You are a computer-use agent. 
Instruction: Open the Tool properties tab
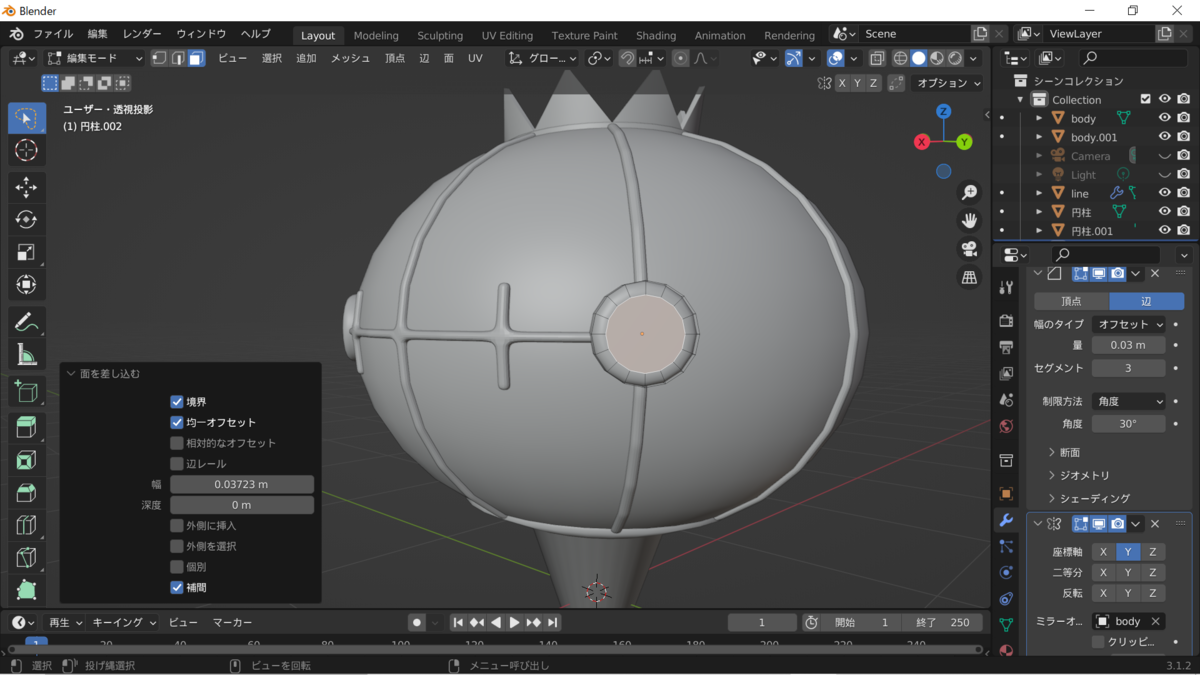click(x=1006, y=288)
